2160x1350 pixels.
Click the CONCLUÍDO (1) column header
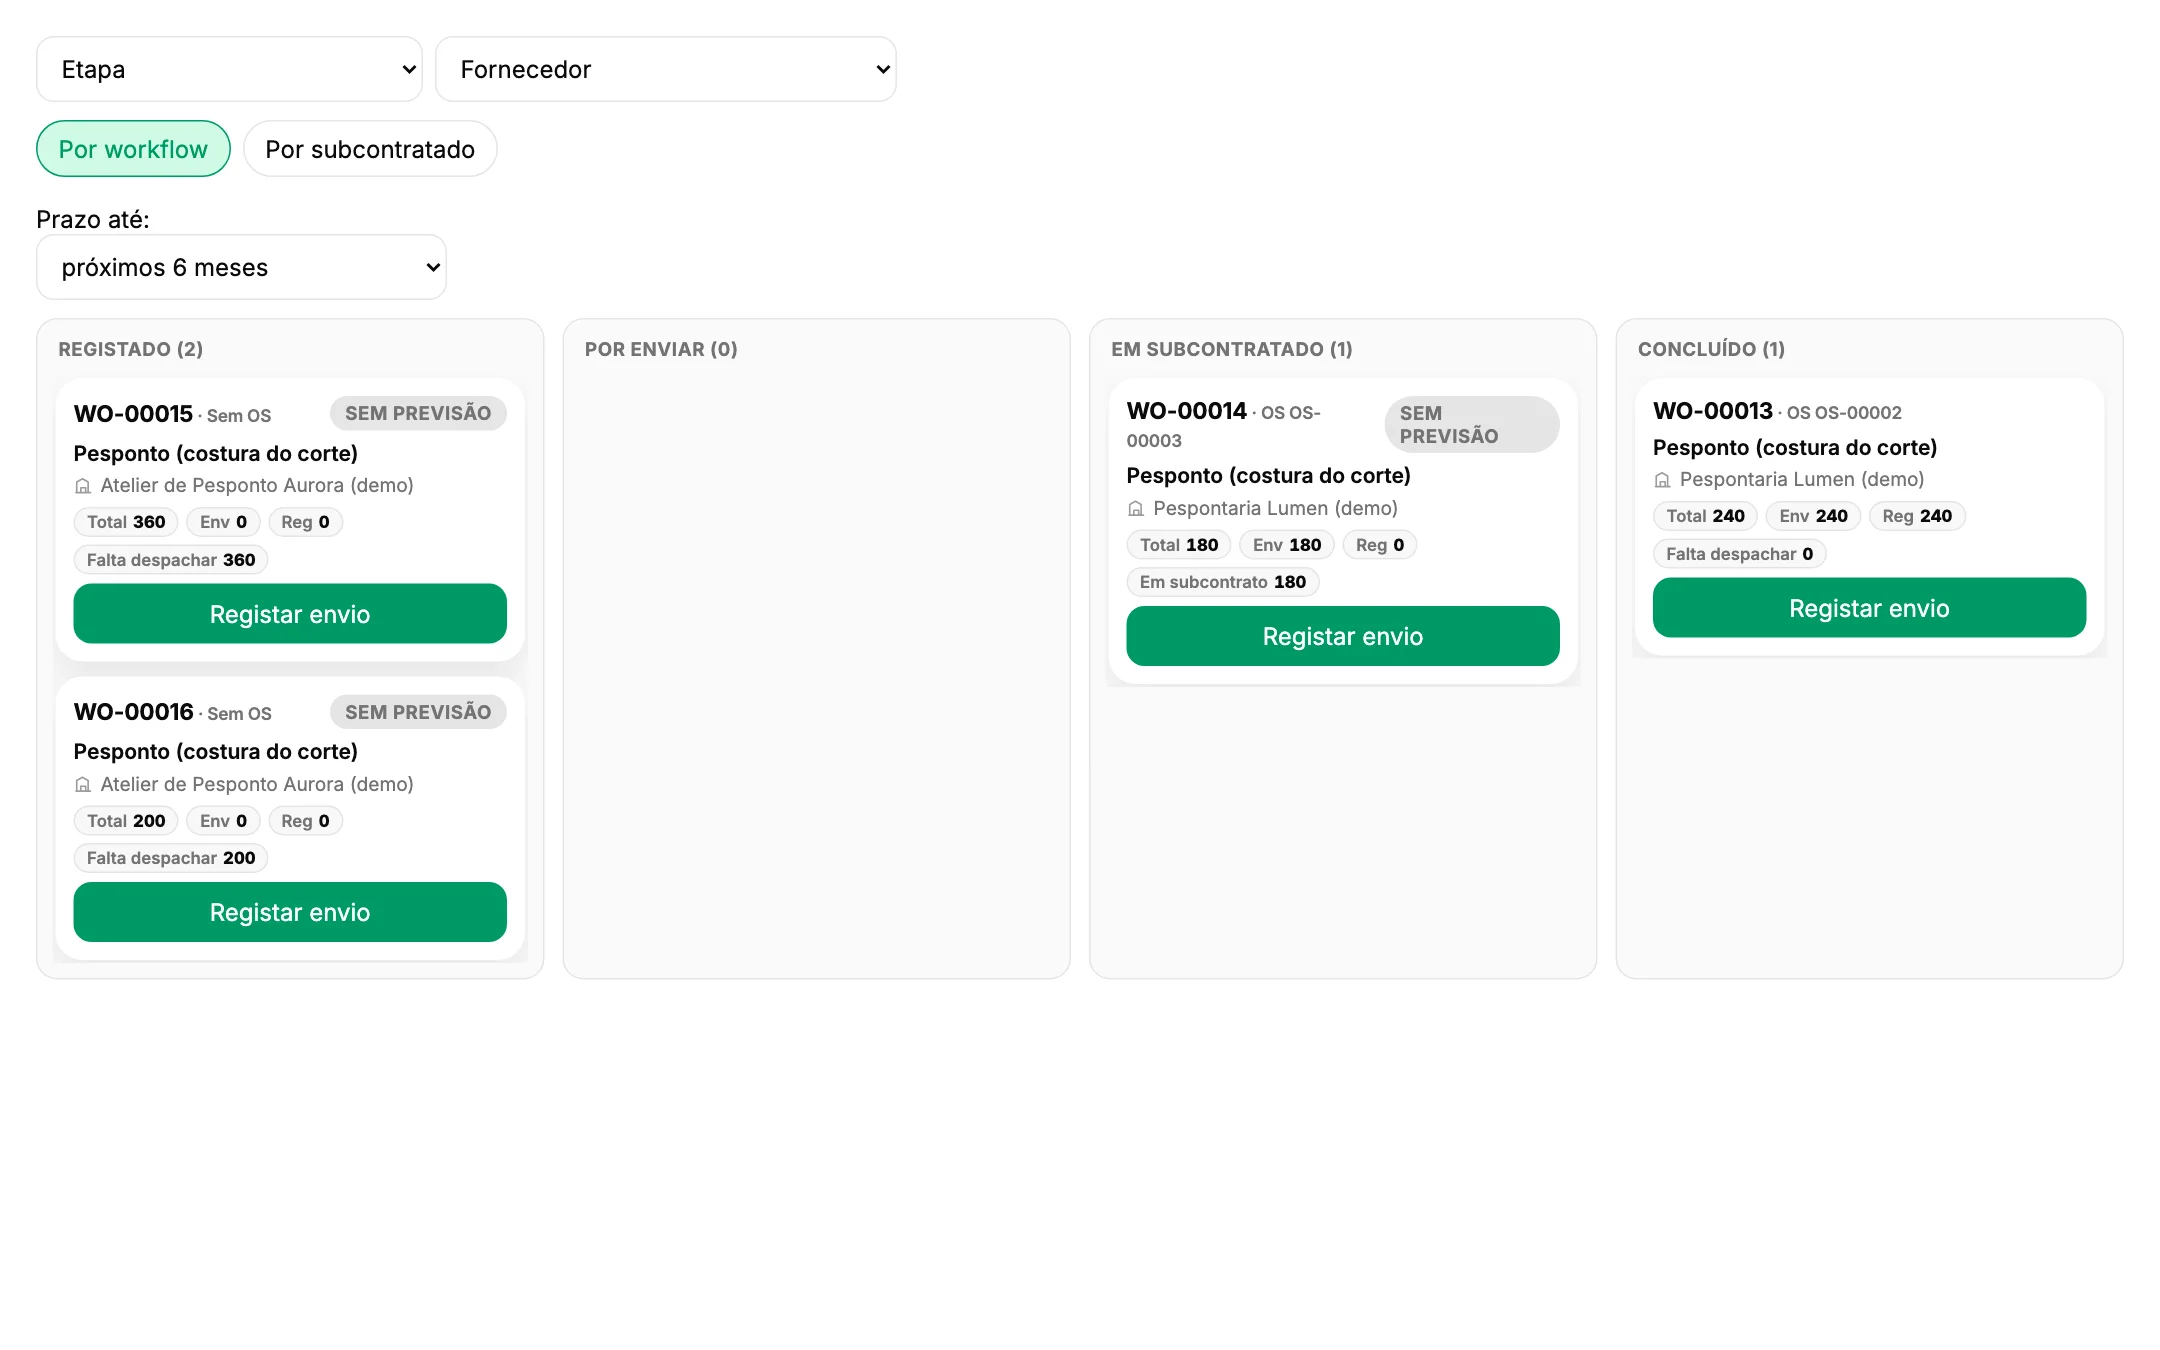(x=1711, y=349)
